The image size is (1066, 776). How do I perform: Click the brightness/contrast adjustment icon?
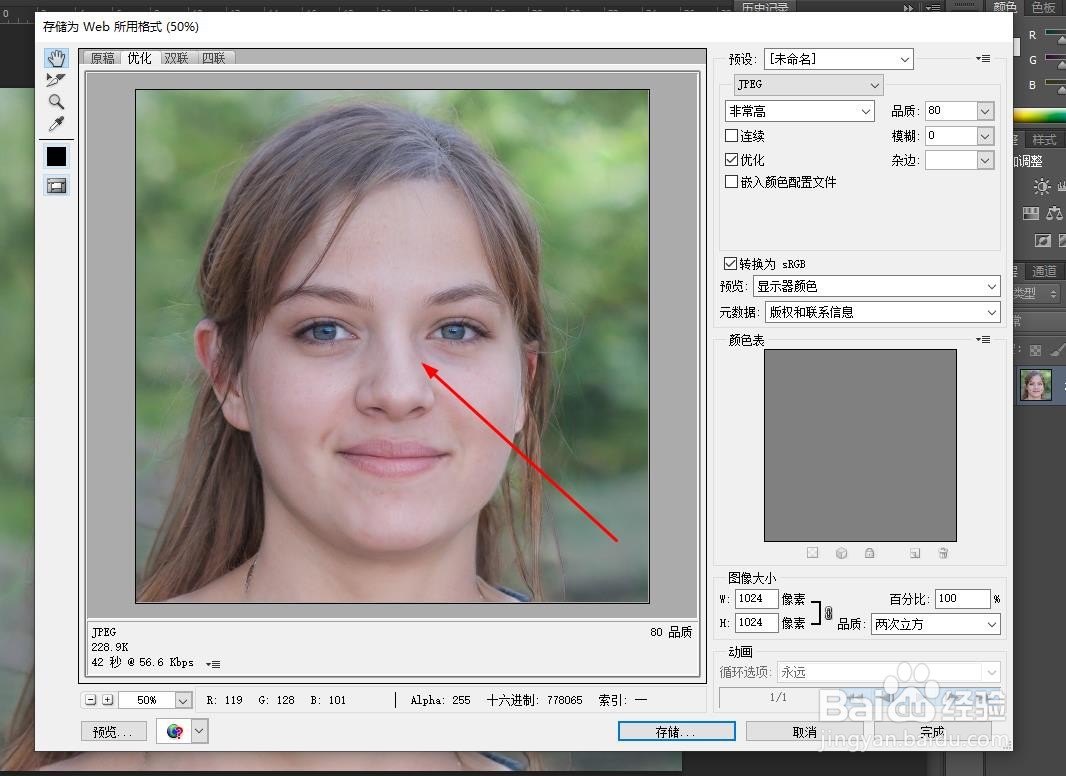point(1041,186)
